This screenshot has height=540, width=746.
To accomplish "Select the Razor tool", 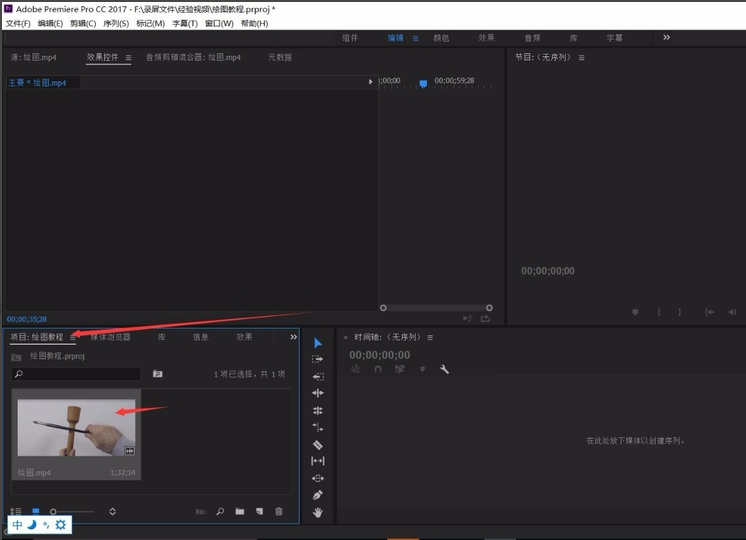I will 318,444.
